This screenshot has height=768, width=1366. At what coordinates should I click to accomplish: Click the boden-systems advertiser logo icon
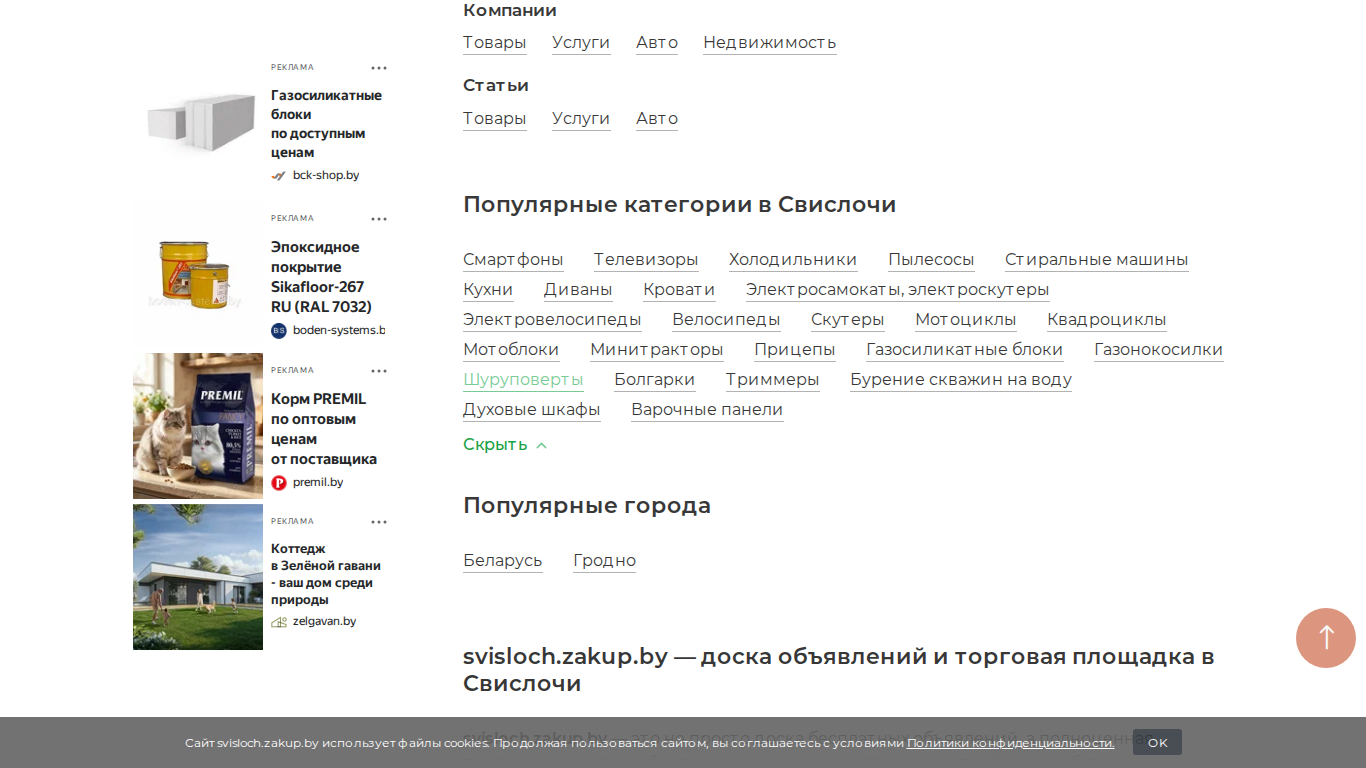point(279,330)
